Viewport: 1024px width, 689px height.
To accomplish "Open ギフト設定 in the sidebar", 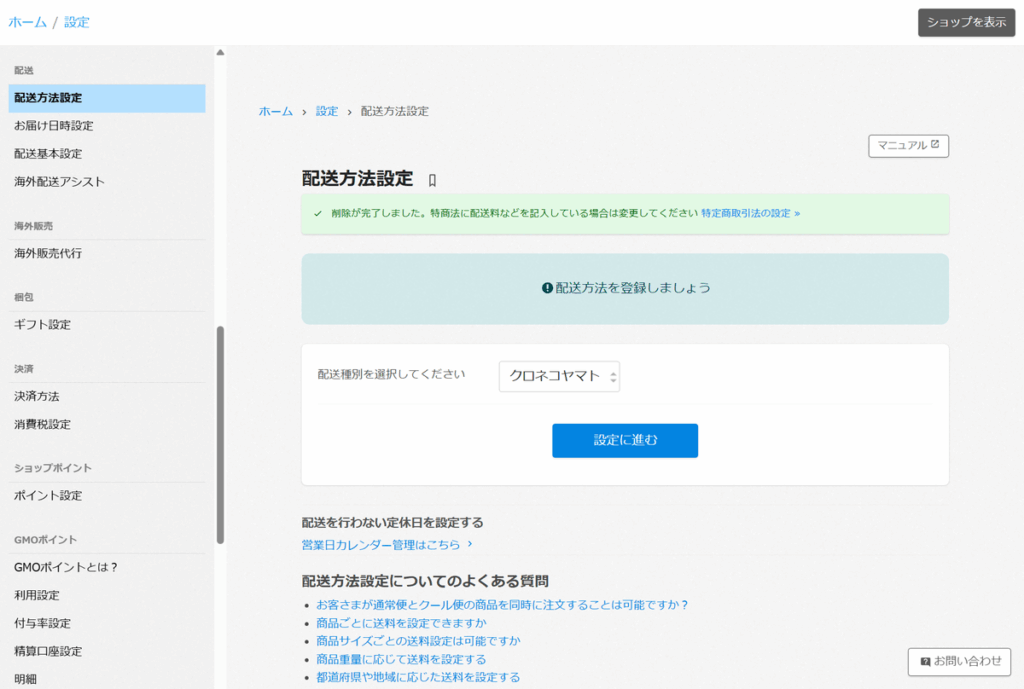I will tap(42, 325).
